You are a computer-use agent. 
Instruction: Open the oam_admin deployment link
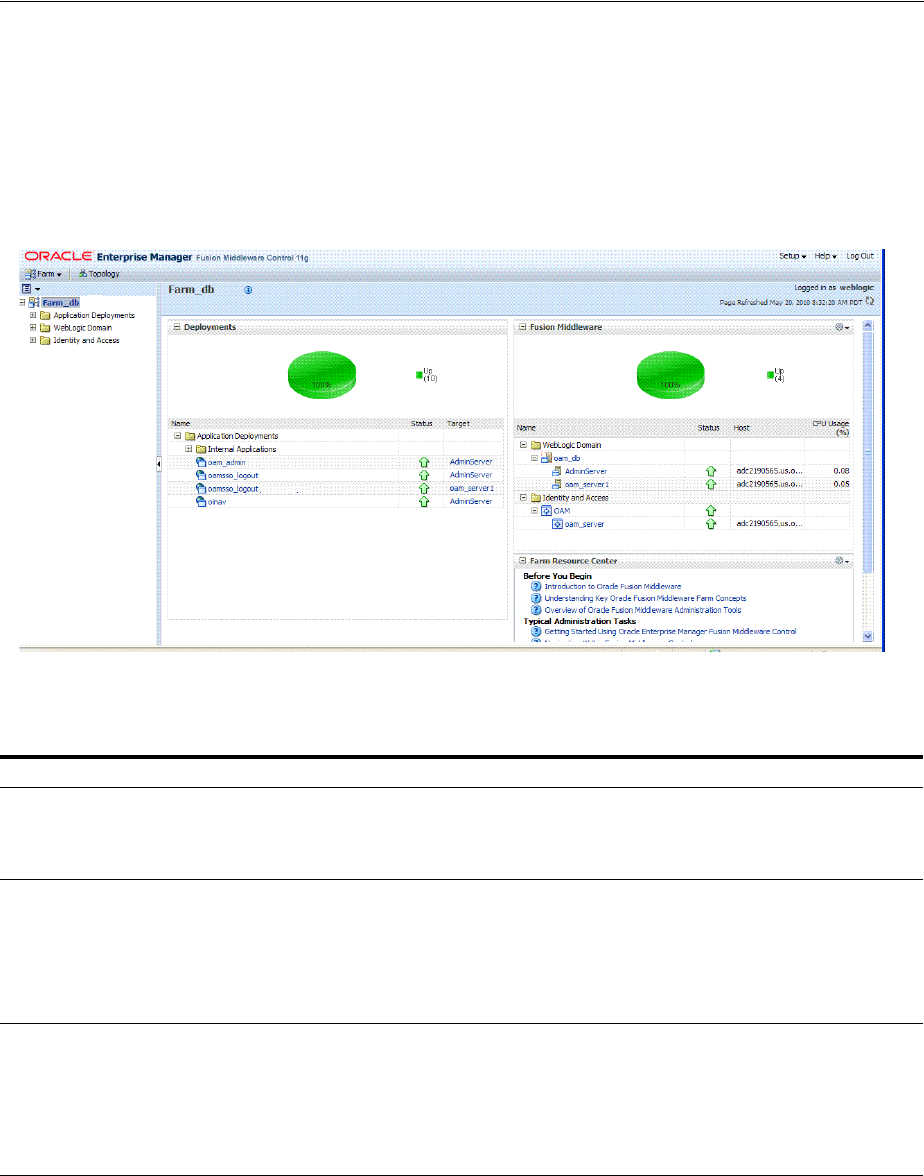(x=226, y=462)
